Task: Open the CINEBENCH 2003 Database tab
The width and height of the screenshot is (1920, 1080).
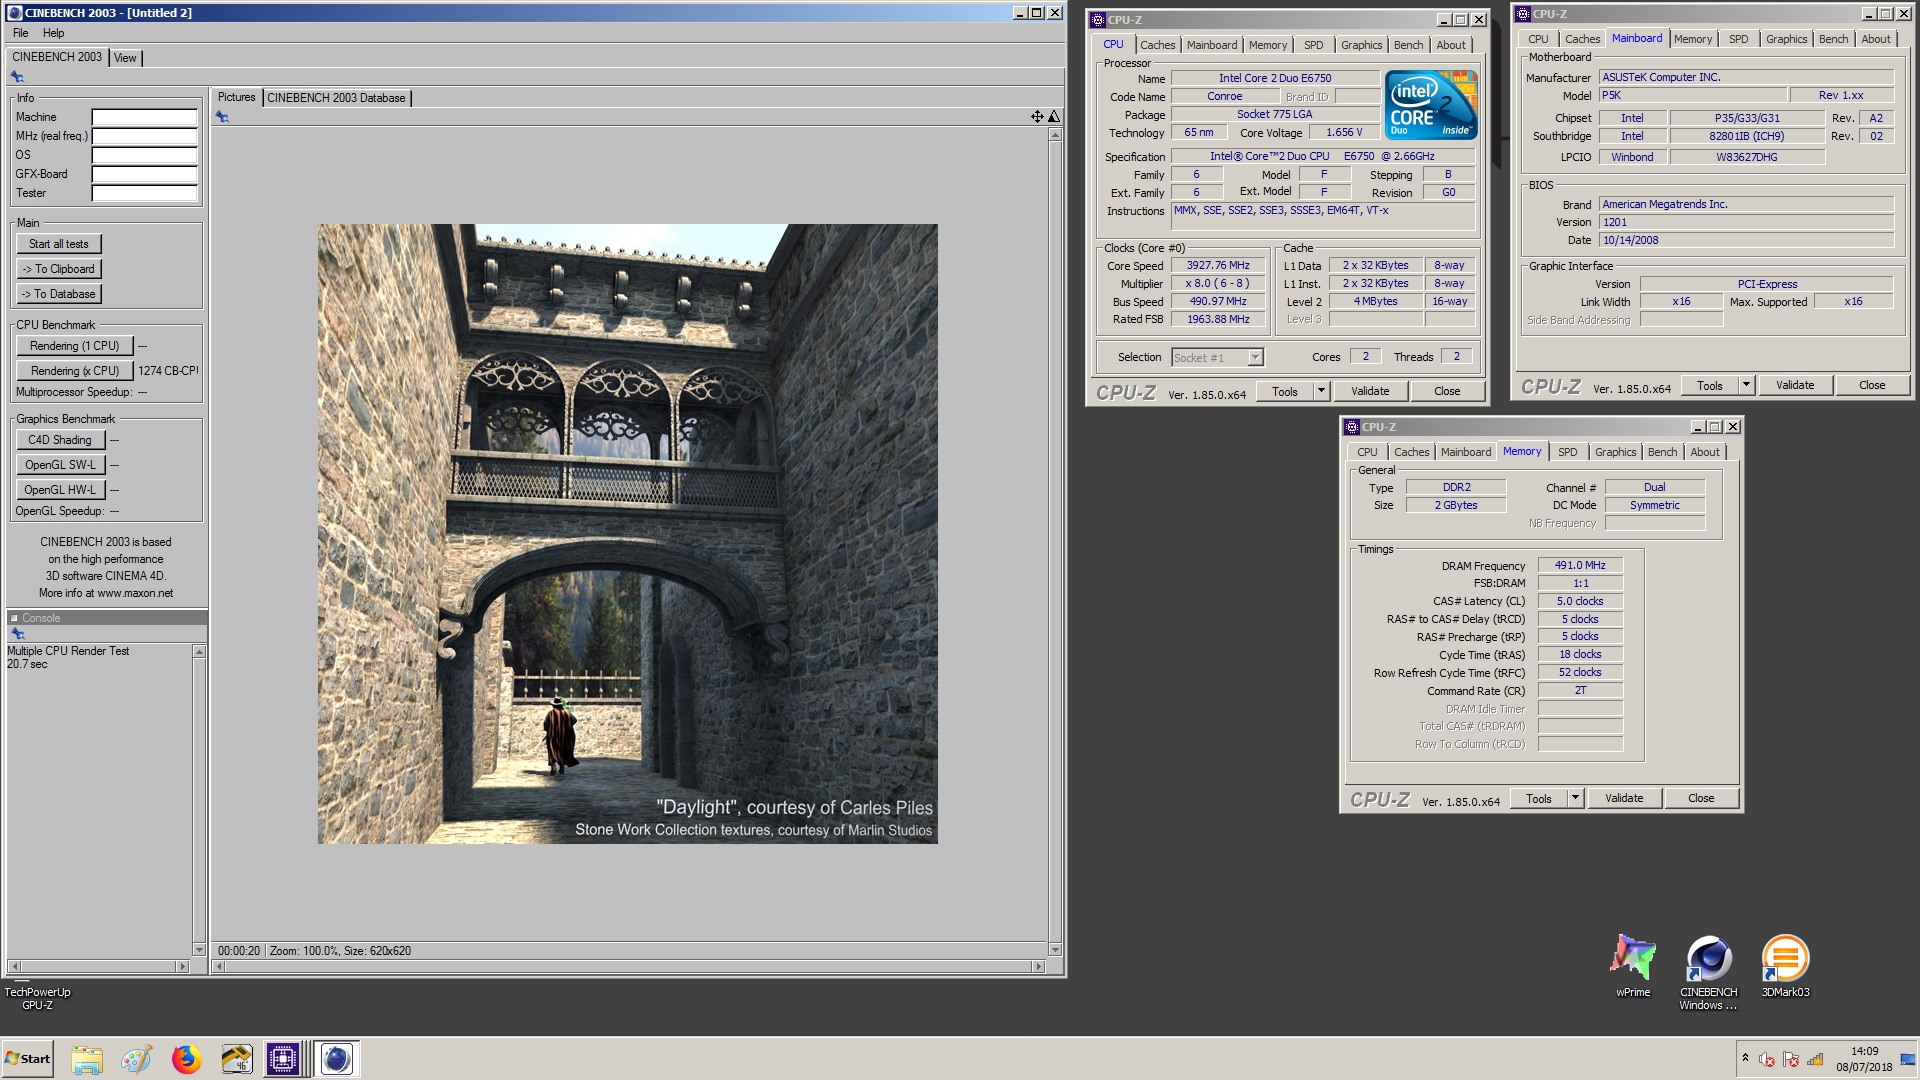Action: [336, 98]
